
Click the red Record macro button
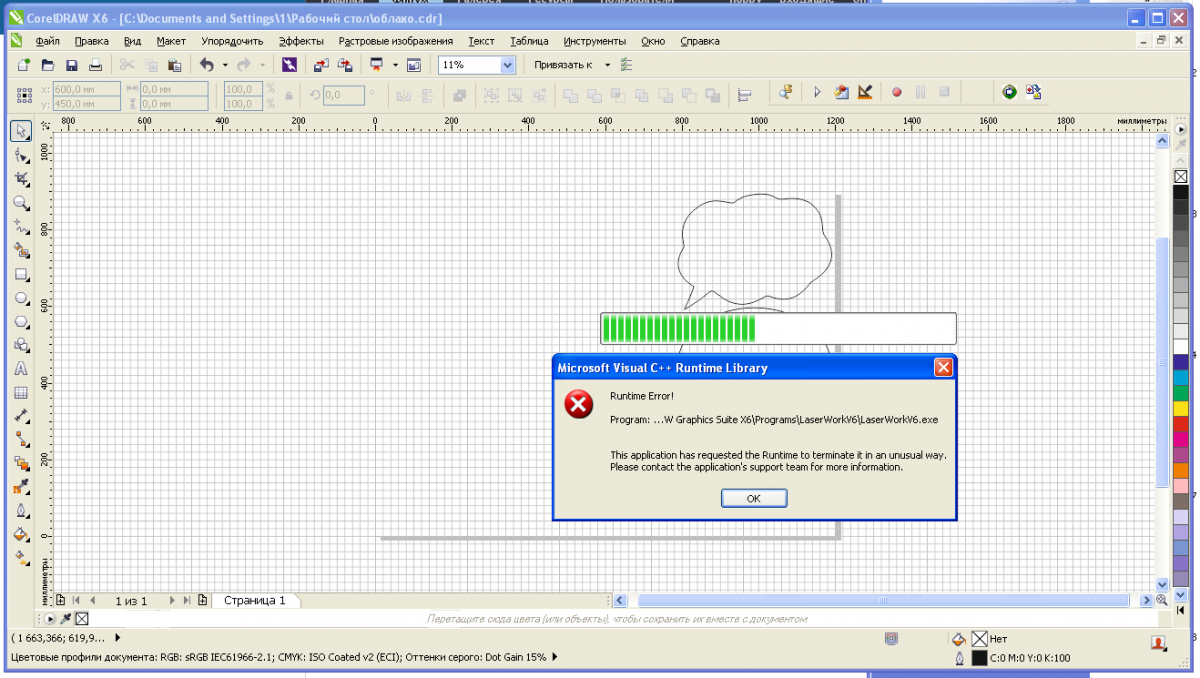point(896,93)
